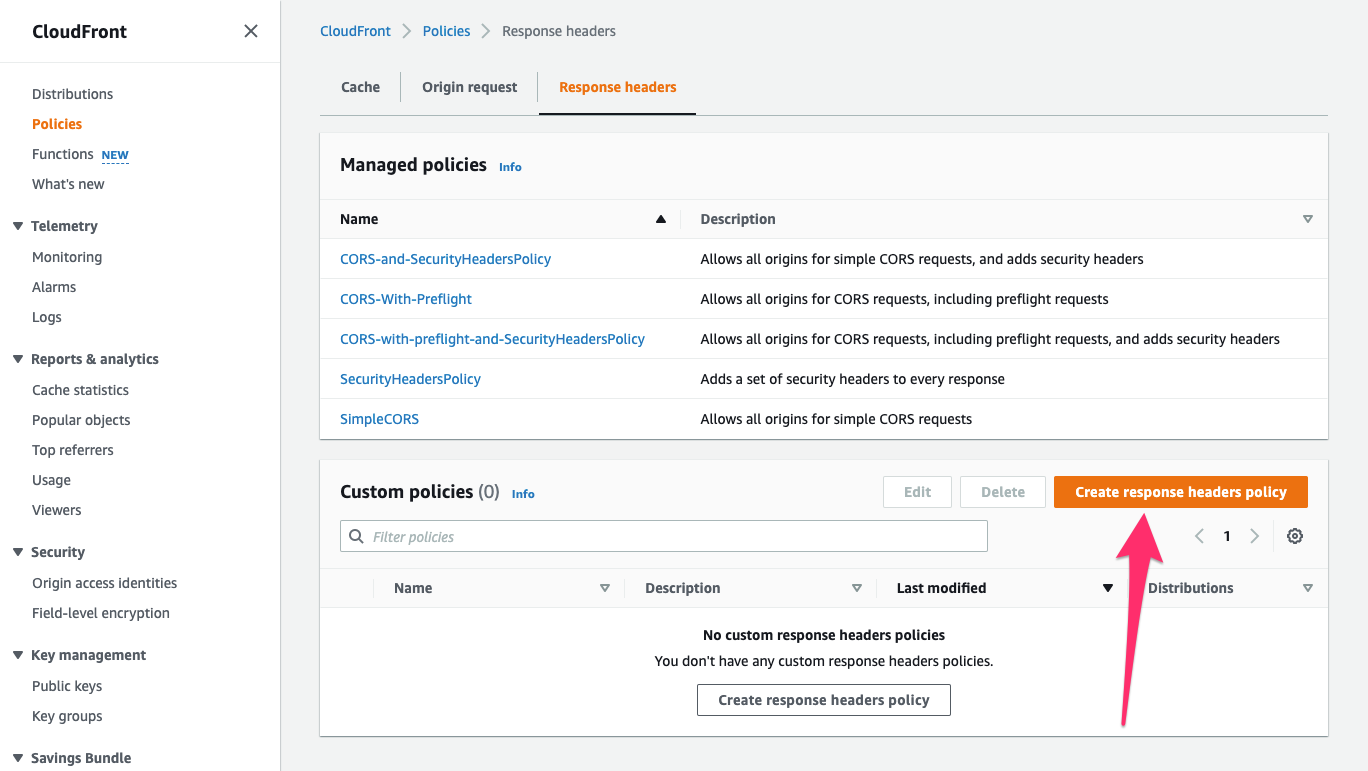This screenshot has height=771, width=1368.
Task: Open the Distributions column filter dropdown
Action: [1308, 588]
